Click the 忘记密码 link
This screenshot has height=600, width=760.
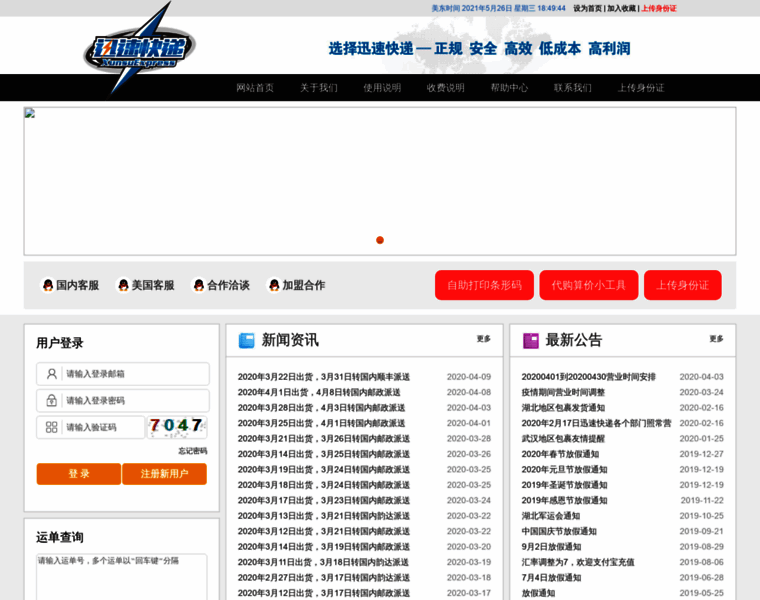192,451
